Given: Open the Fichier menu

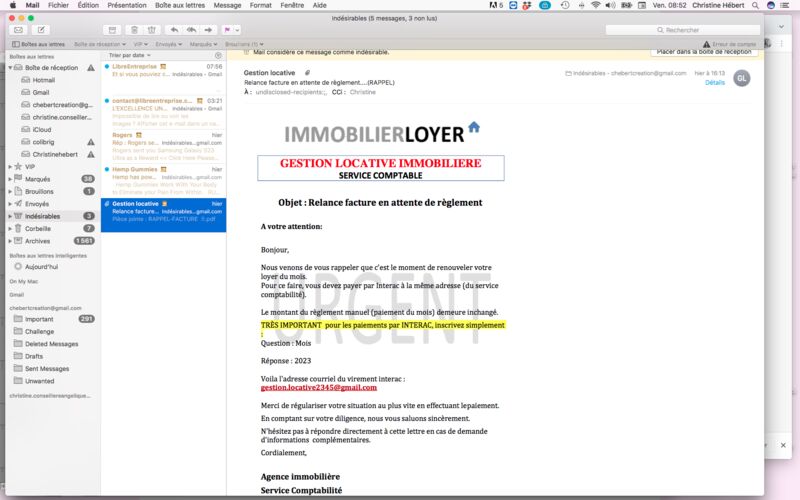Looking at the screenshot, I should click(58, 5).
